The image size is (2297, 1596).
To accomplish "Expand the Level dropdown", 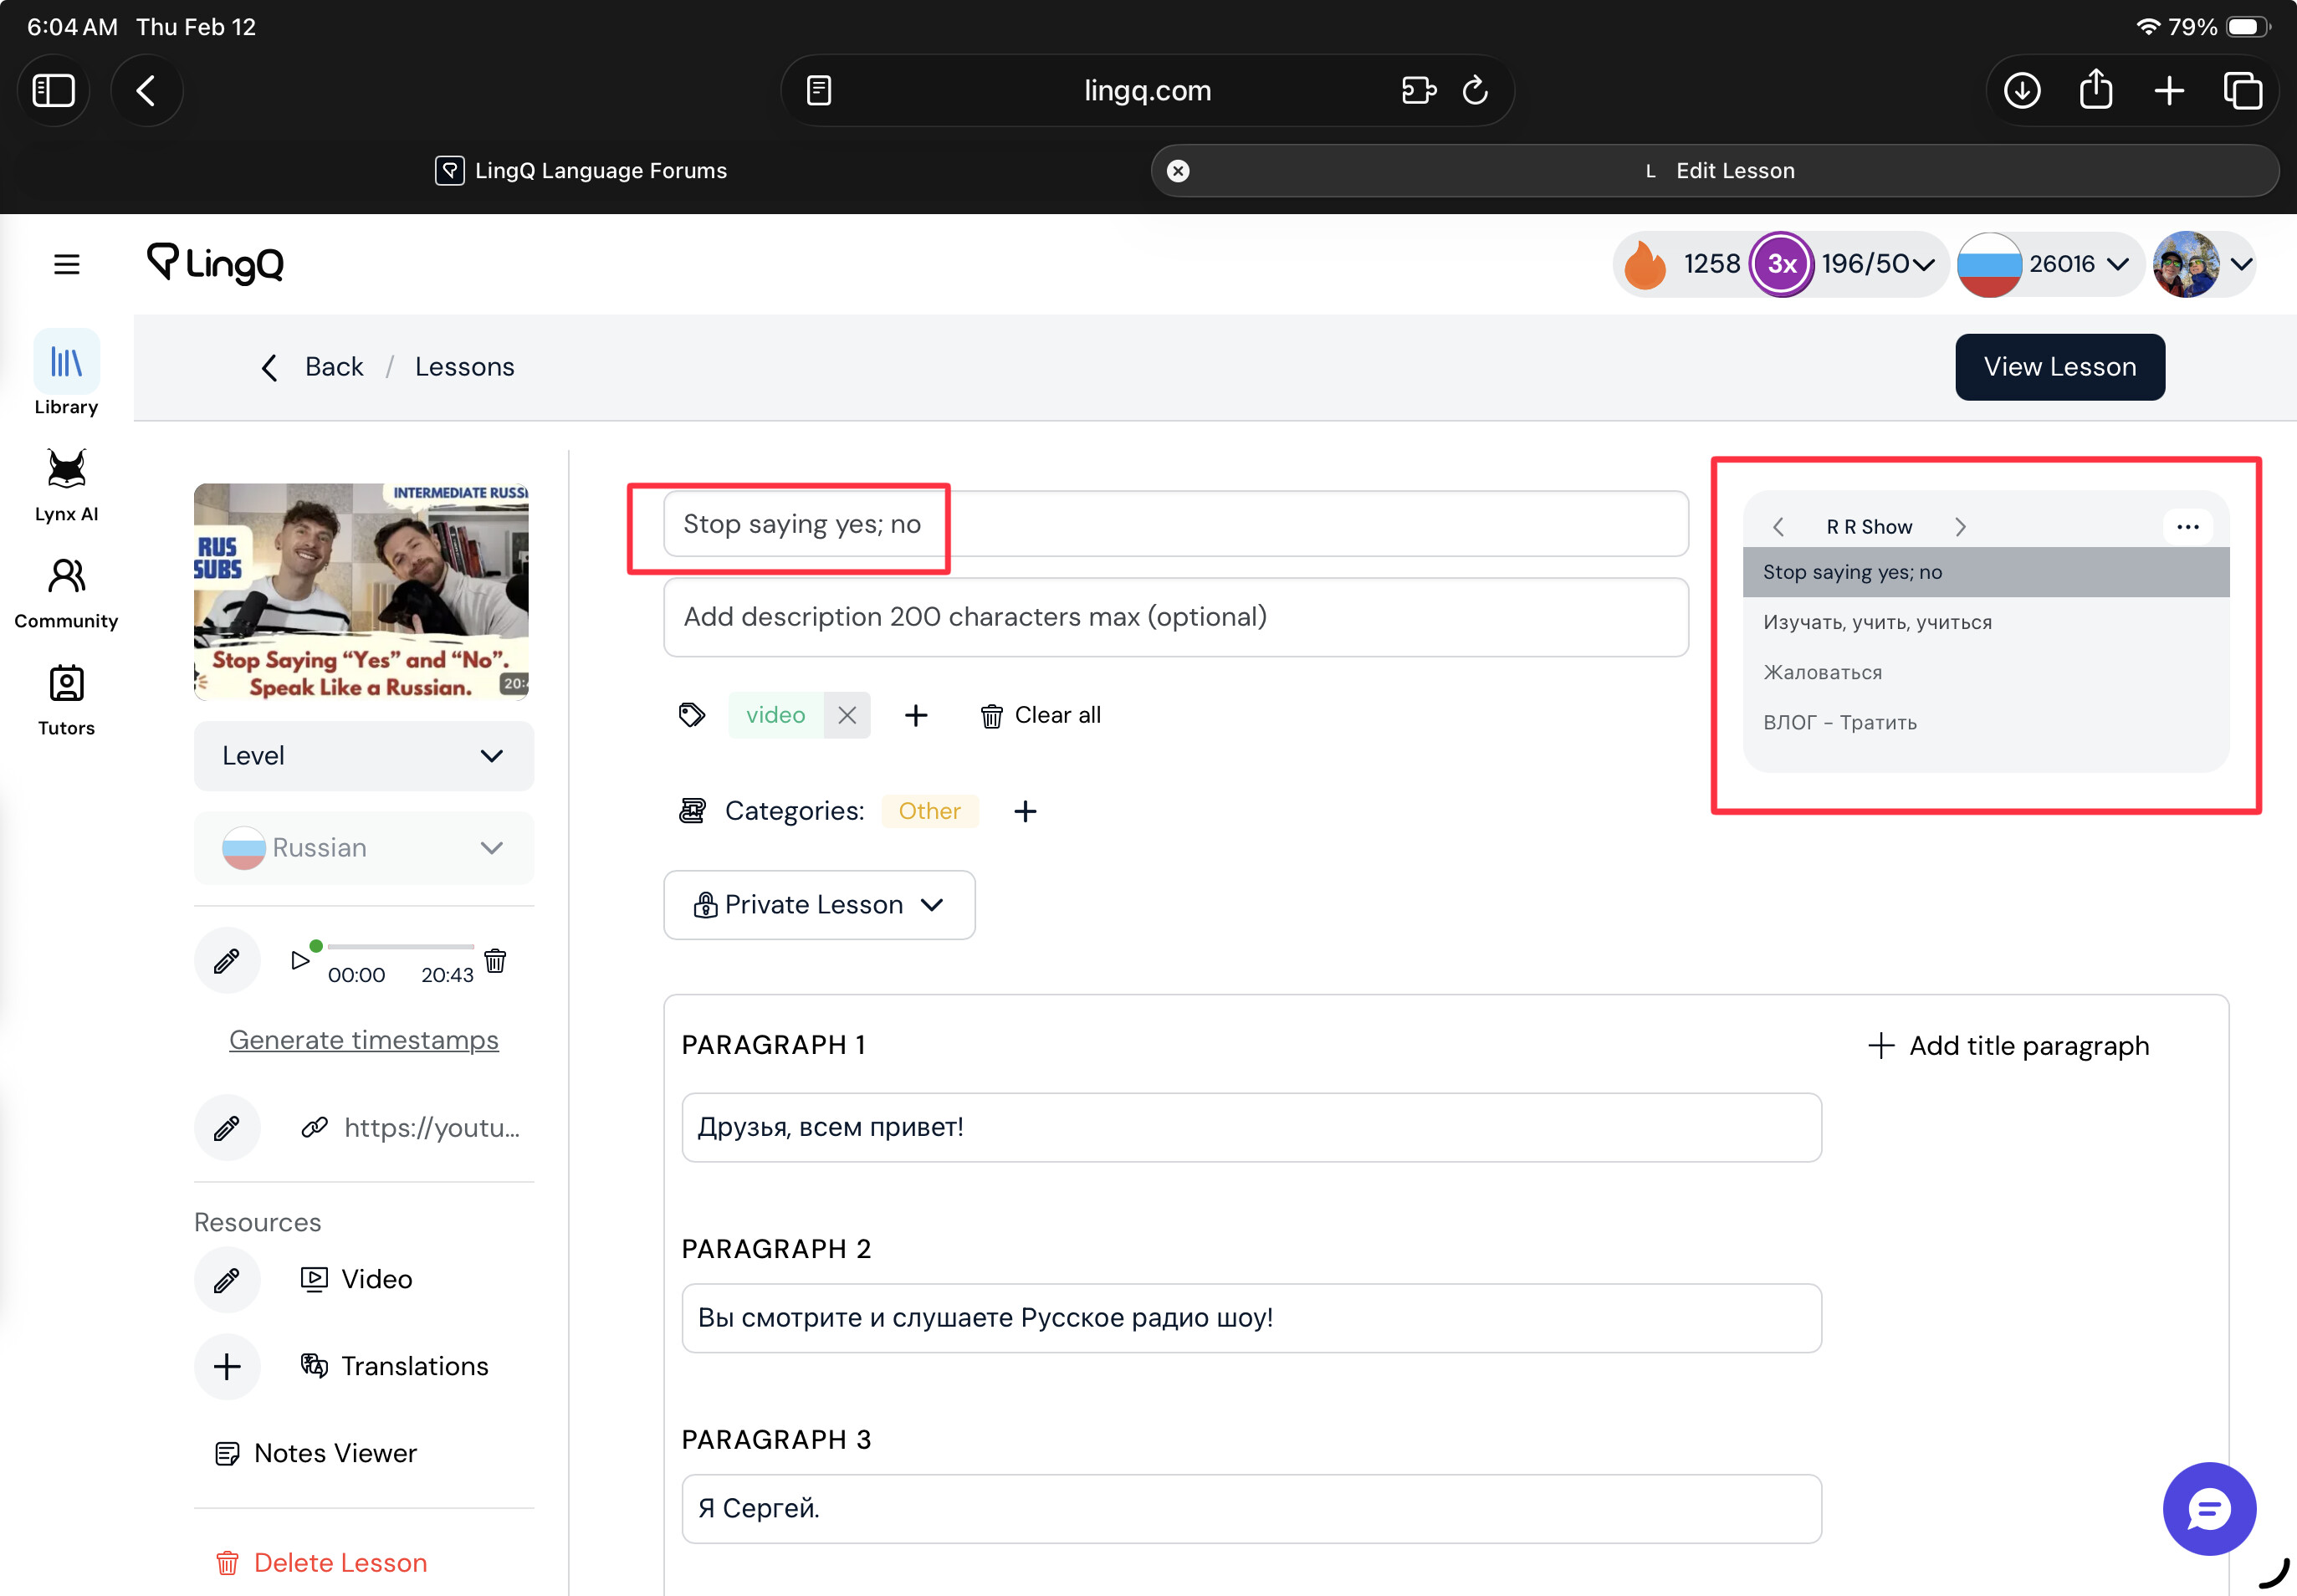I will [x=363, y=756].
